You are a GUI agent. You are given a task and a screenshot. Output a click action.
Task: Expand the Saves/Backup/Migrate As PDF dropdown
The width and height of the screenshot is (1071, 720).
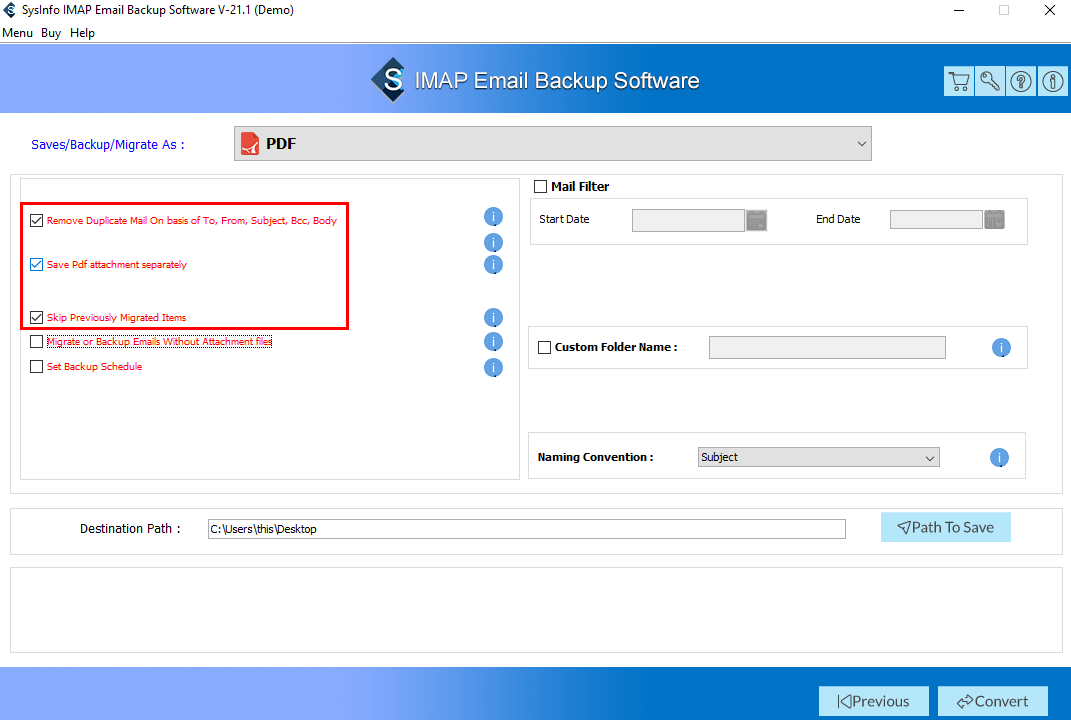553,143
